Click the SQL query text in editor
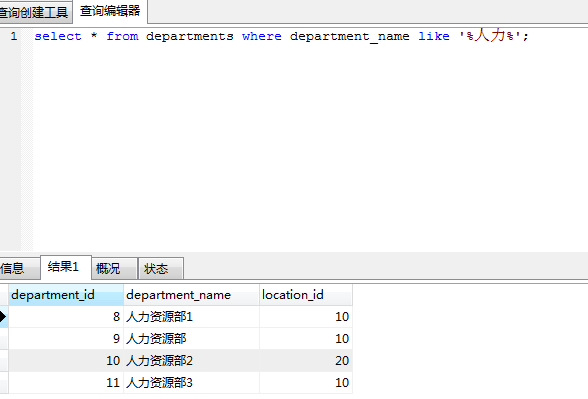 tap(281, 36)
